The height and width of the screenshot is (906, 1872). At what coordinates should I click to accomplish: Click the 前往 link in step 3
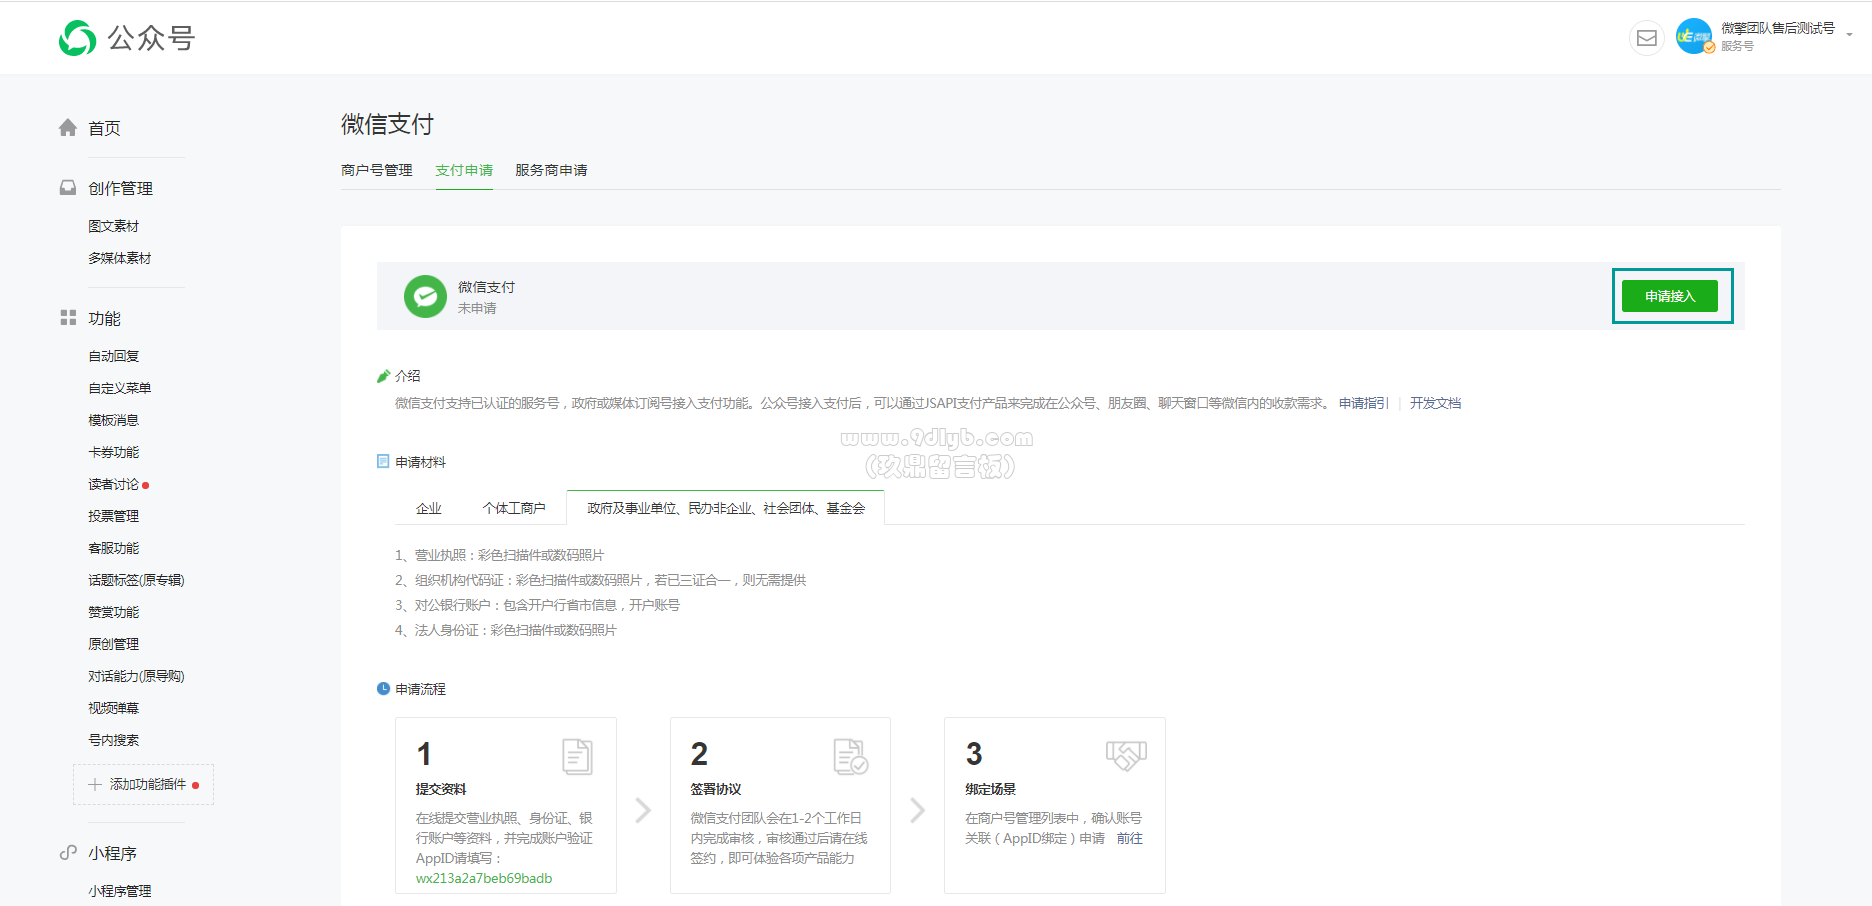(x=1129, y=838)
